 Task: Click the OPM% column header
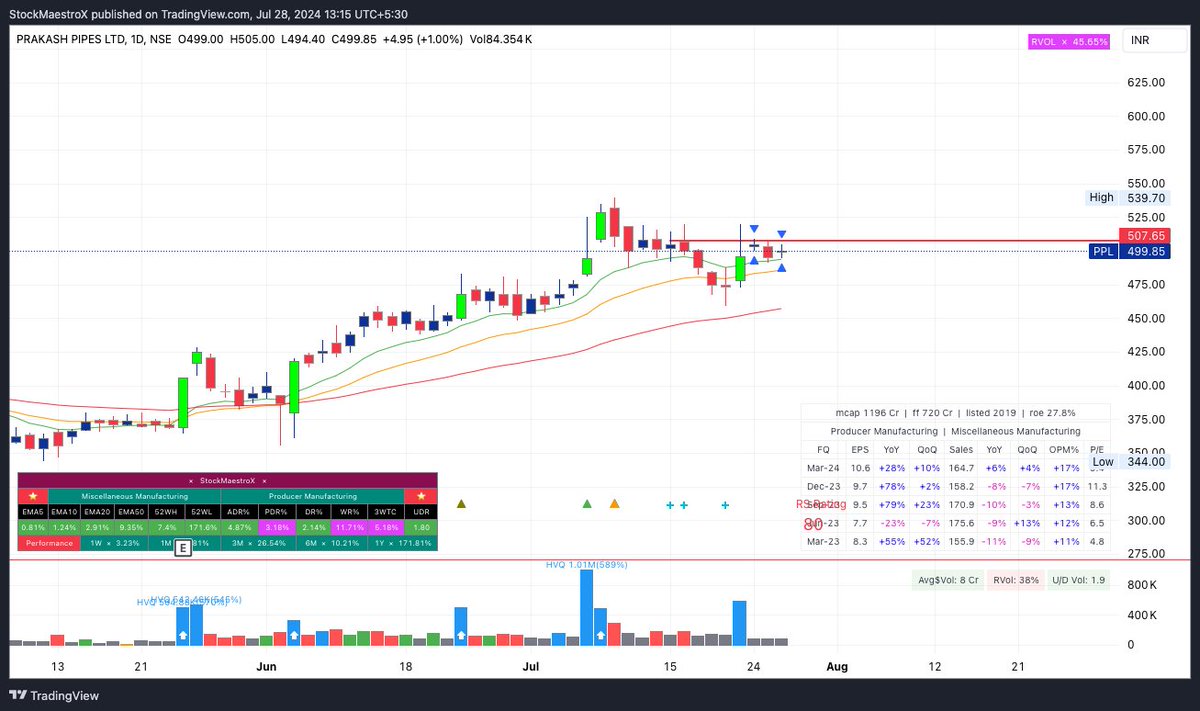point(1064,450)
